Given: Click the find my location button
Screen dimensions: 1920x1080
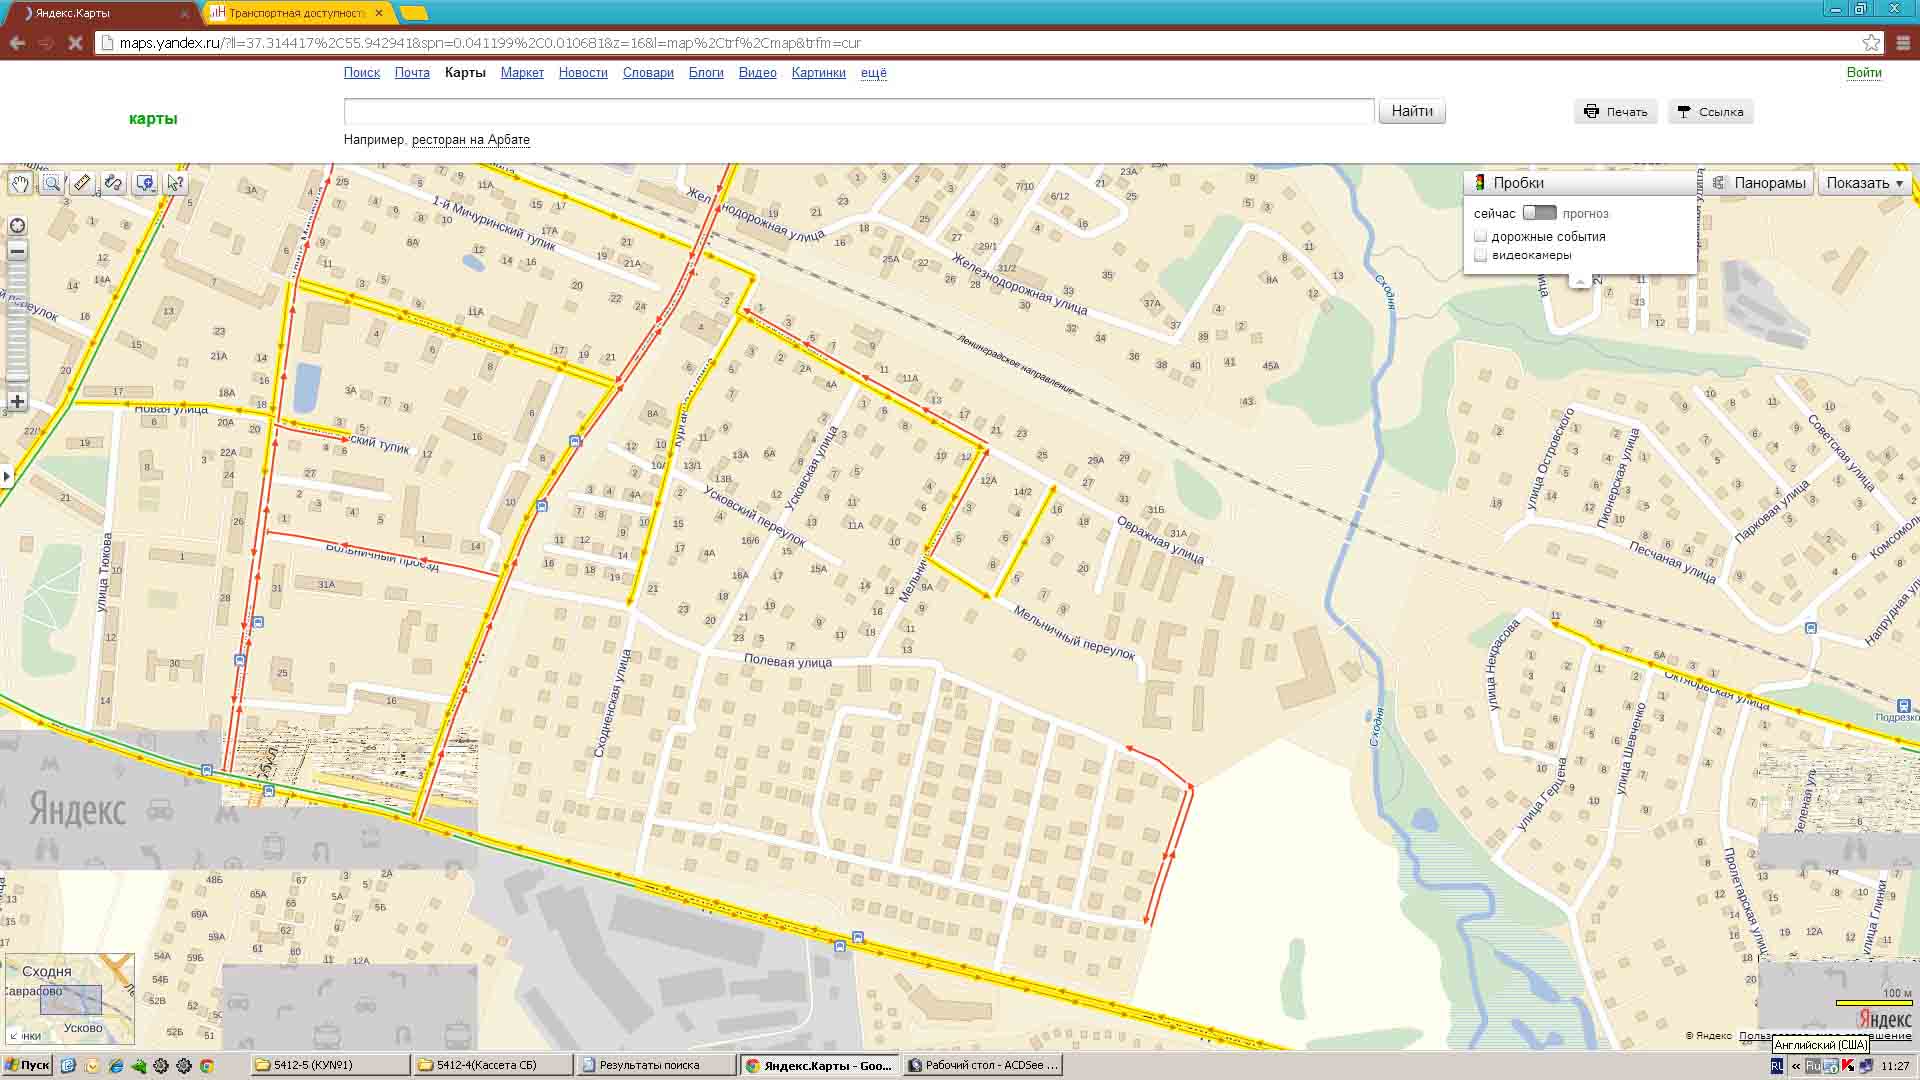Looking at the screenshot, I should coord(17,226).
